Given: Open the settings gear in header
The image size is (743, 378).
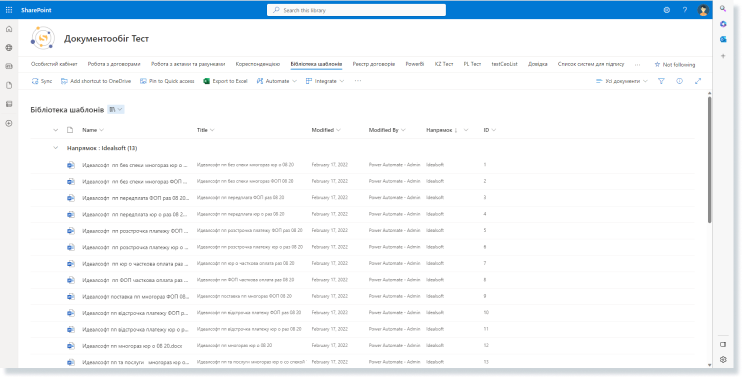Looking at the screenshot, I should click(x=667, y=10).
